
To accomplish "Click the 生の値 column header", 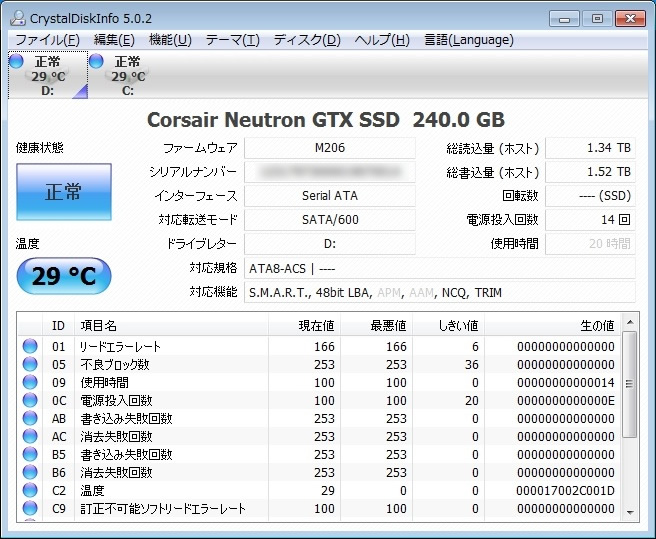I will pyautogui.click(x=552, y=325).
